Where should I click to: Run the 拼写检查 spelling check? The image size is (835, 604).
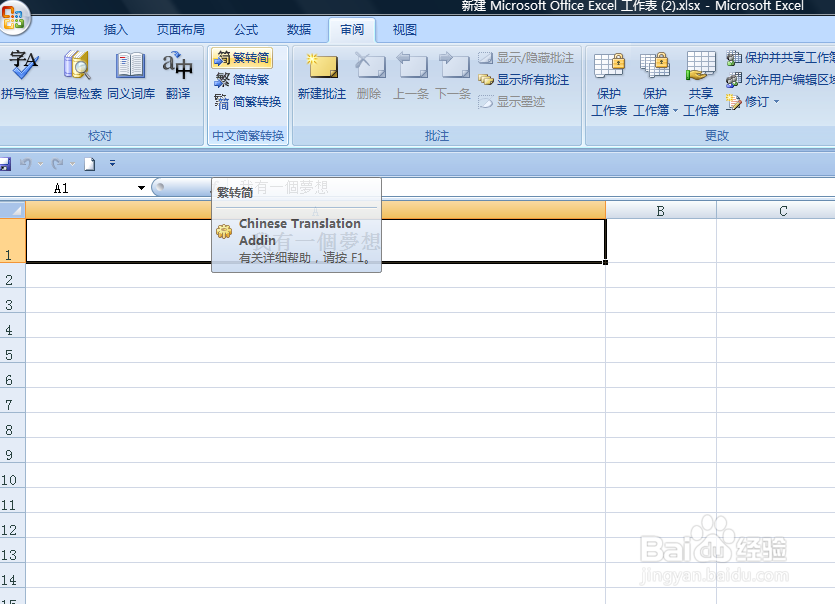[24, 76]
